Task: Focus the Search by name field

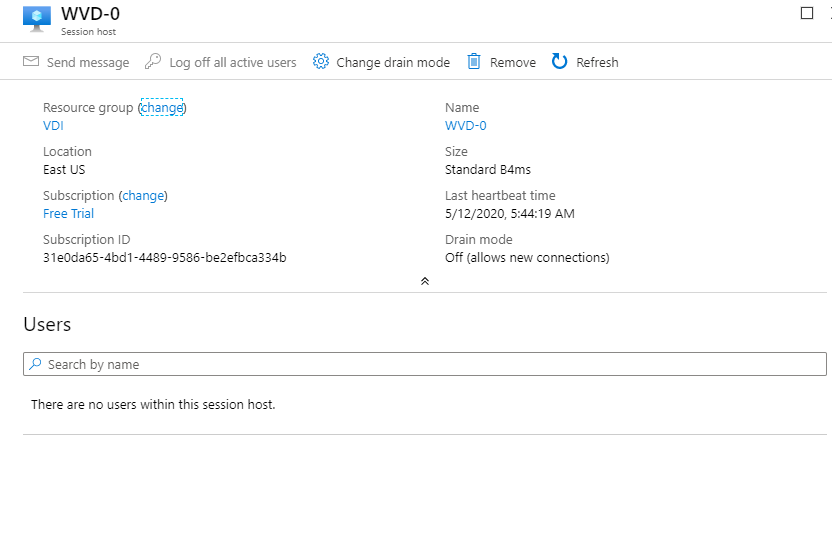Action: click(x=424, y=364)
